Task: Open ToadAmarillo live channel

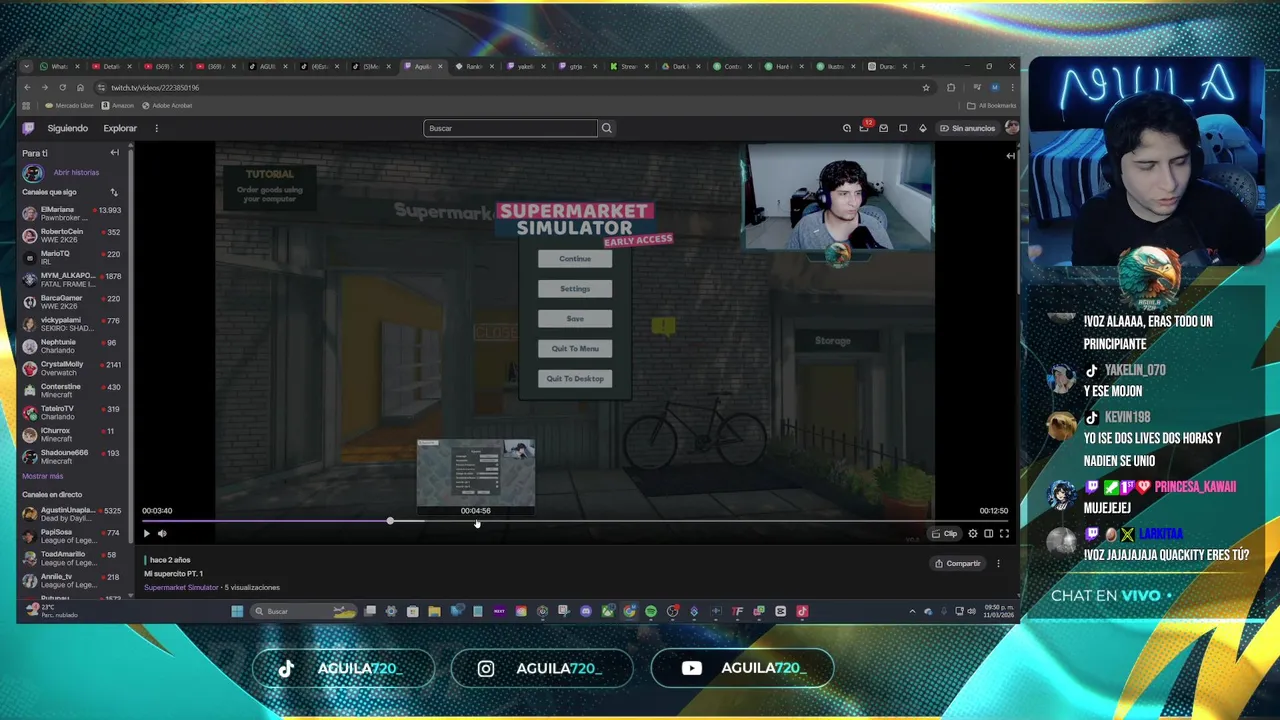Action: (x=72, y=558)
